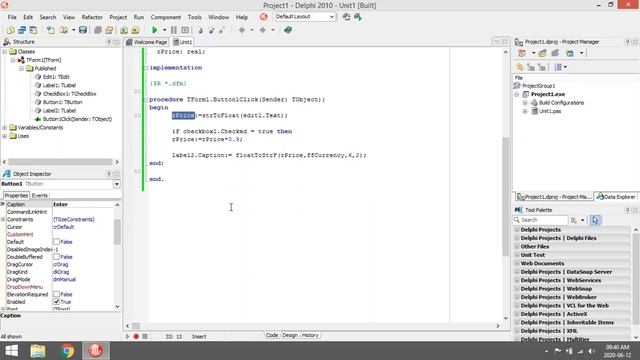Click the Sync icon in Project Manager
Image resolution: width=640 pixels, height=360 pixels.
point(520,67)
